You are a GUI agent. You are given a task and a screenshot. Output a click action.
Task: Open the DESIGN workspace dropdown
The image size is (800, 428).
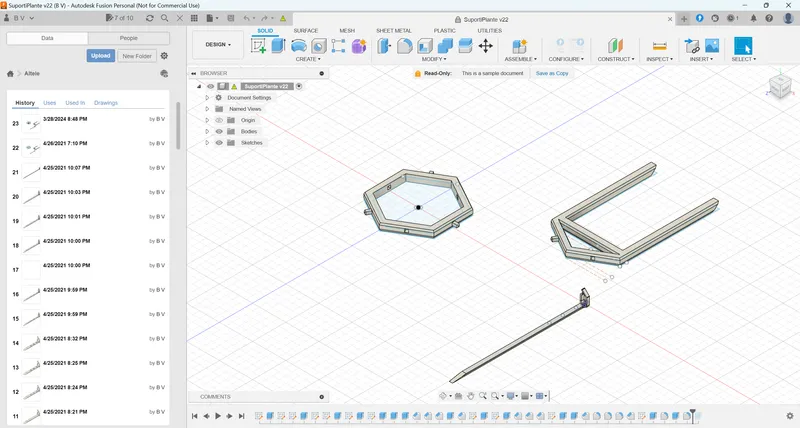click(218, 45)
